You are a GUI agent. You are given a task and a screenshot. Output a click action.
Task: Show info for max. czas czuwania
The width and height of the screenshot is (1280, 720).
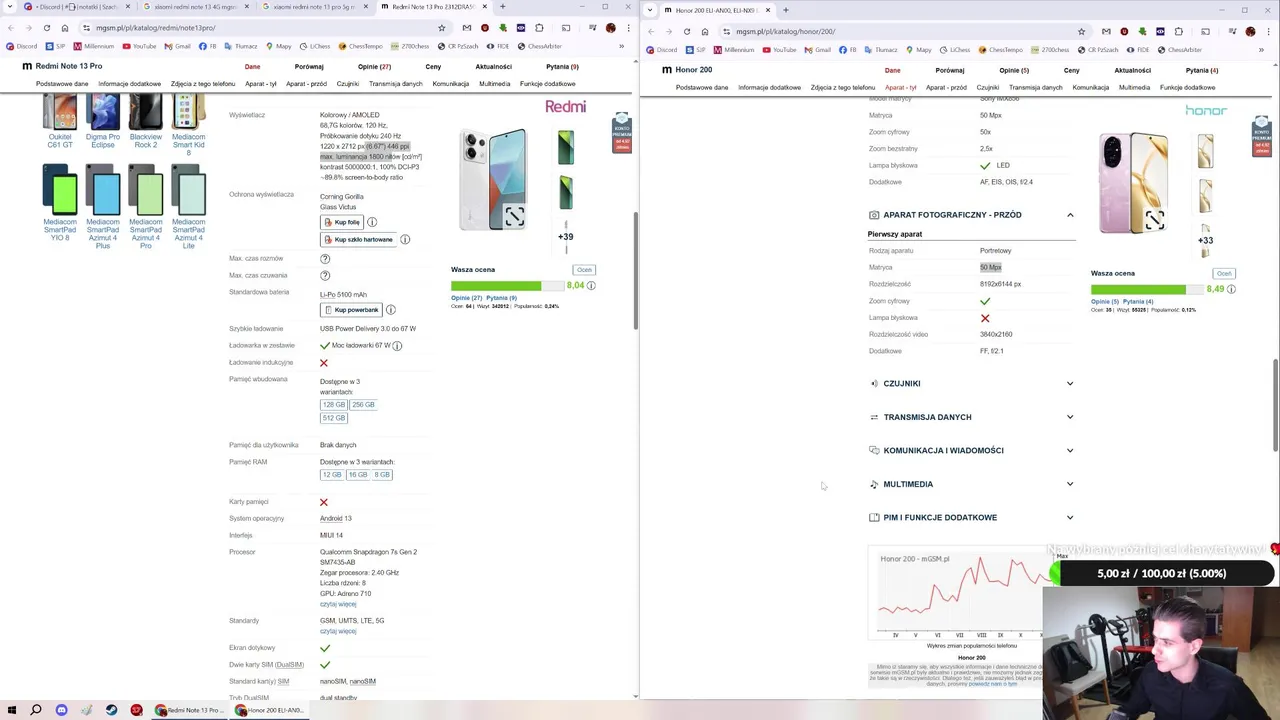tap(324, 275)
